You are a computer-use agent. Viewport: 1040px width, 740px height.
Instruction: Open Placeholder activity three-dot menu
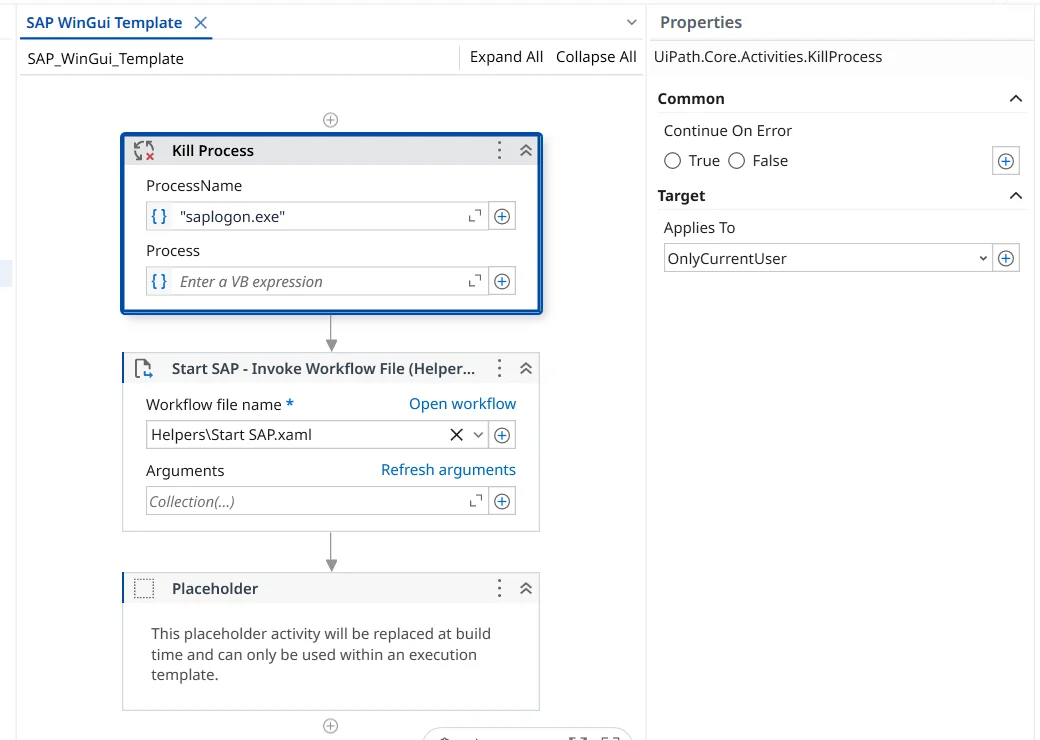point(499,588)
